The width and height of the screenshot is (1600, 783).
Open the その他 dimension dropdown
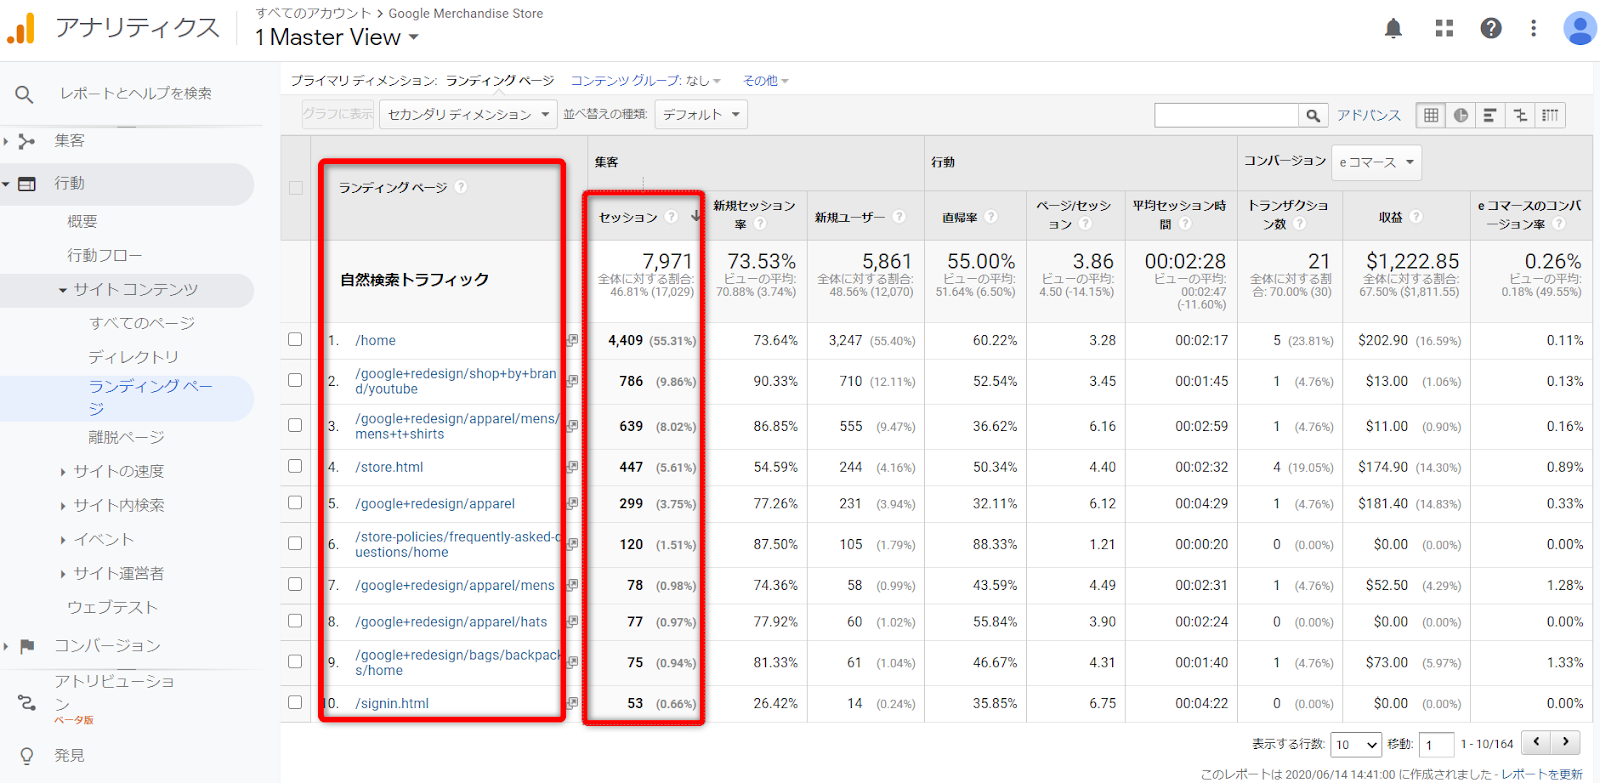click(765, 81)
